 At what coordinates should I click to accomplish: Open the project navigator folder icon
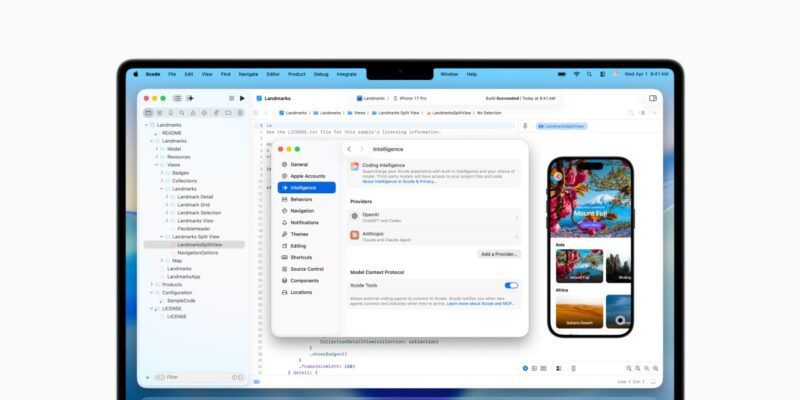pos(148,113)
